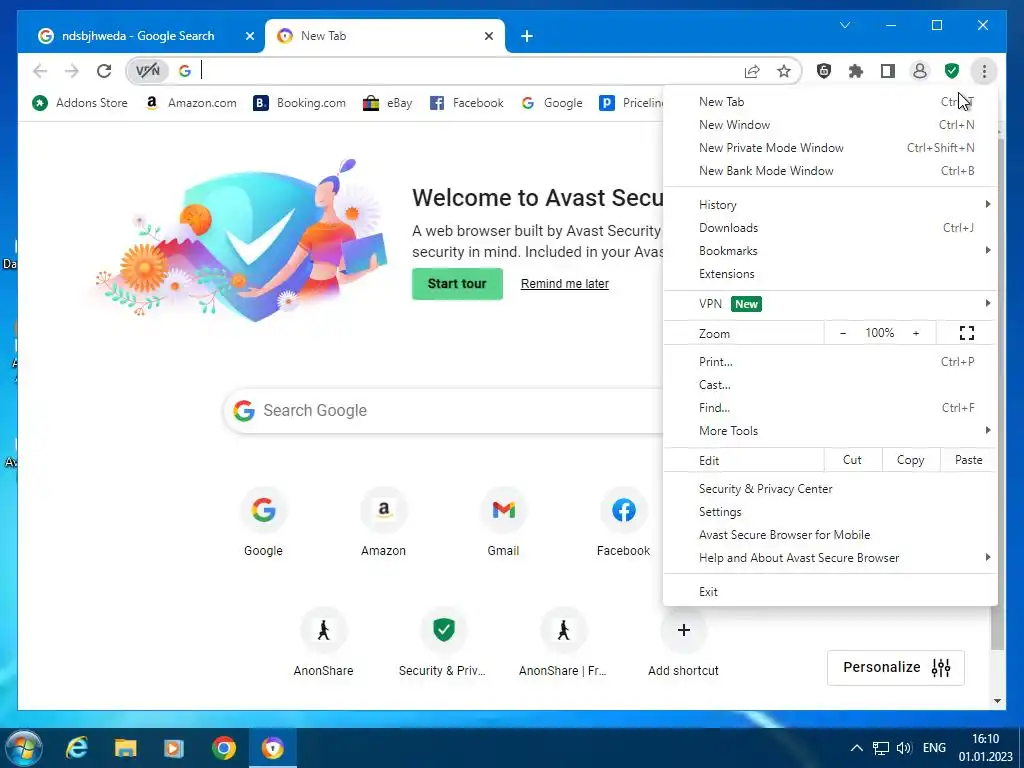Bookmark this tab with the star icon
The image size is (1024, 768).
click(784, 71)
